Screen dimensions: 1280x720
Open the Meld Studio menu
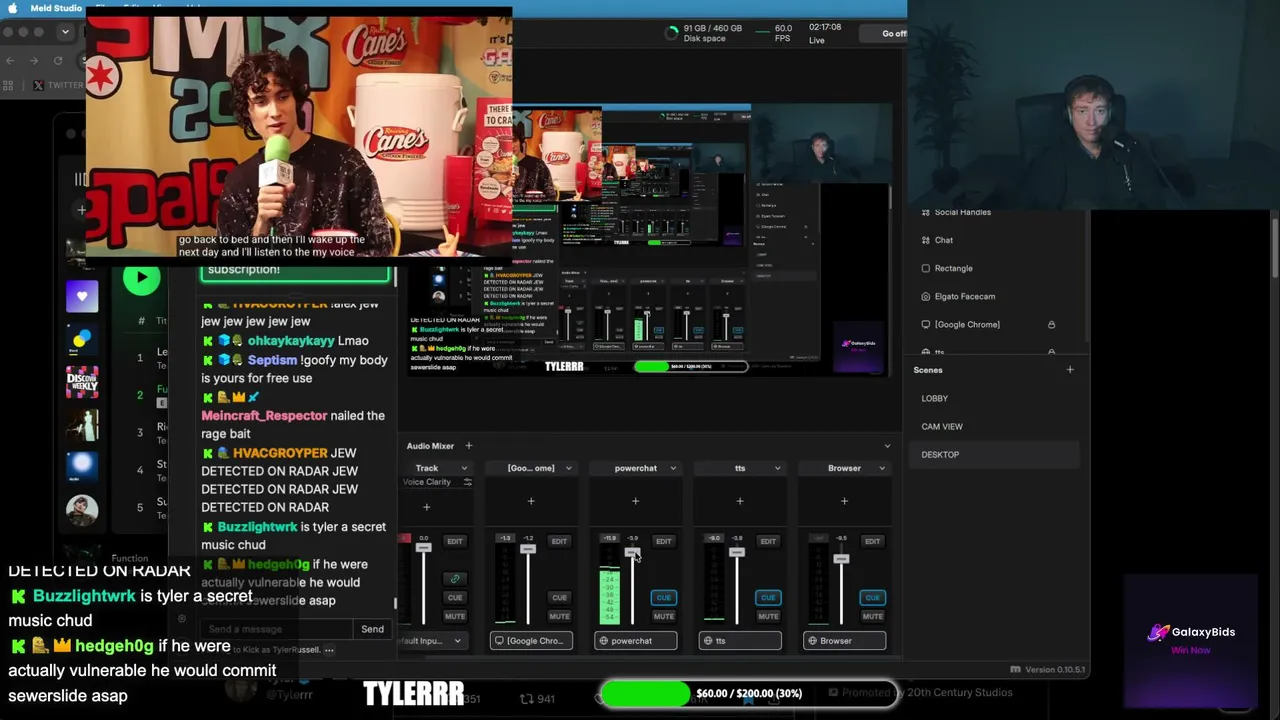(x=56, y=8)
